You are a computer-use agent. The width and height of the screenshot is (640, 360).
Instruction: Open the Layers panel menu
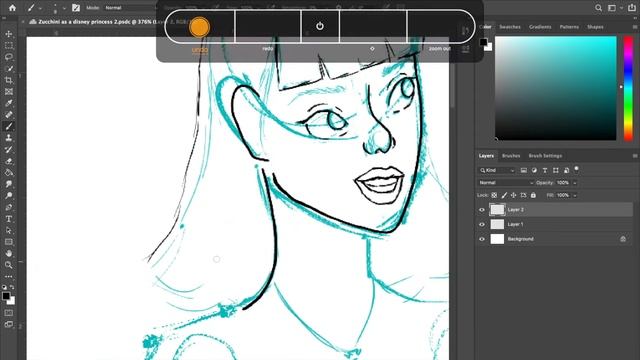tap(635, 156)
